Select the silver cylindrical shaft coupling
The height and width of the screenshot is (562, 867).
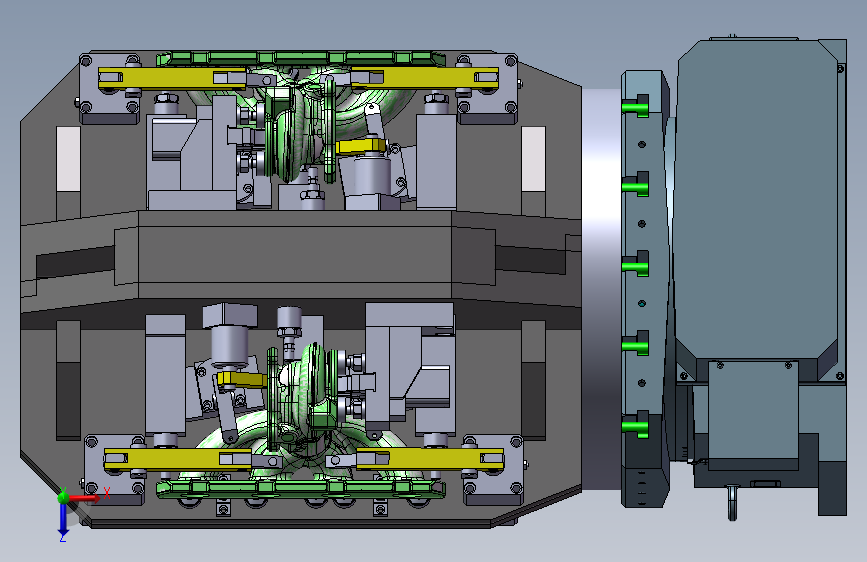click(x=602, y=289)
